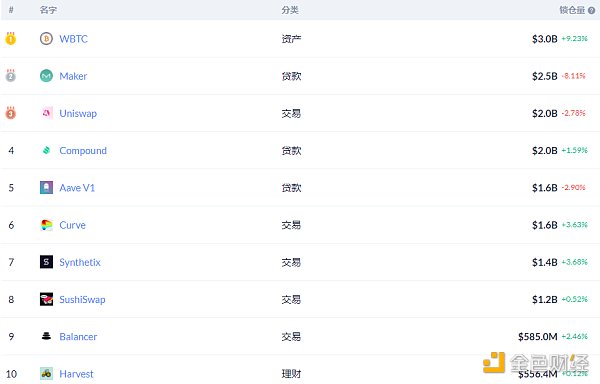Click the 名字 column header
Image resolution: width=600 pixels, height=384 pixels.
pyautogui.click(x=48, y=10)
